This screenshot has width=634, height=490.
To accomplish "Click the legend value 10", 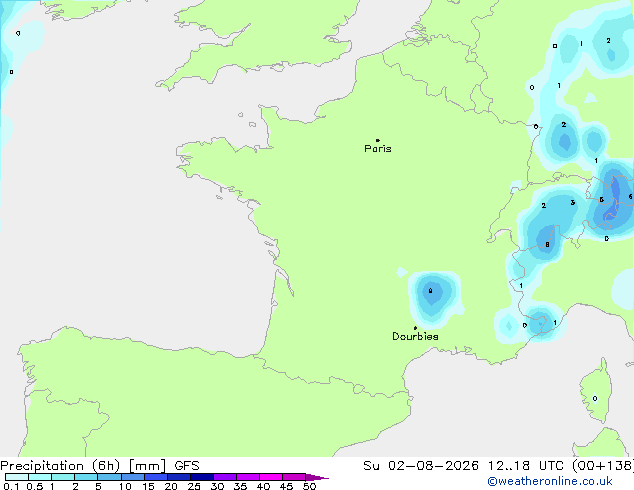I will pos(125,486).
